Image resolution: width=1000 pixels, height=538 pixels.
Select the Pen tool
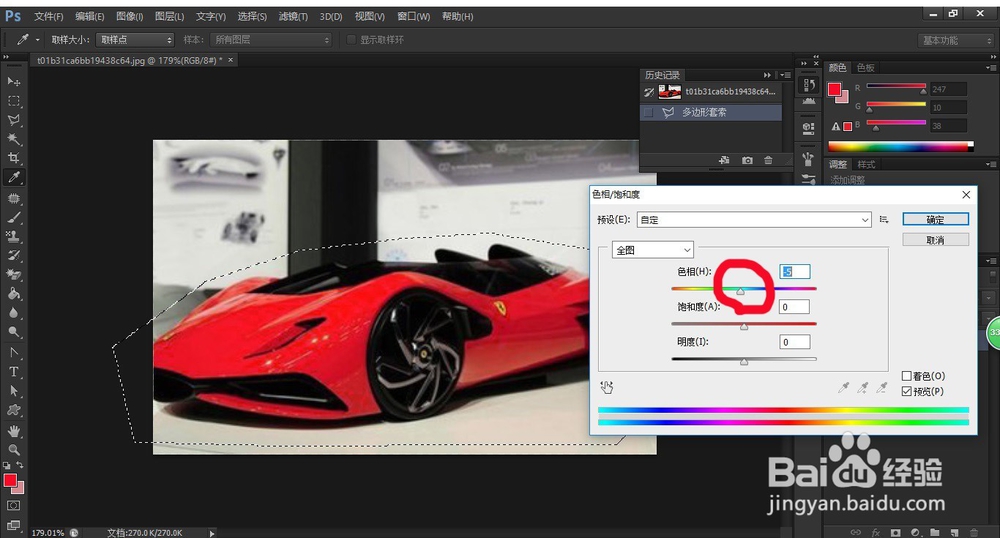click(x=13, y=353)
